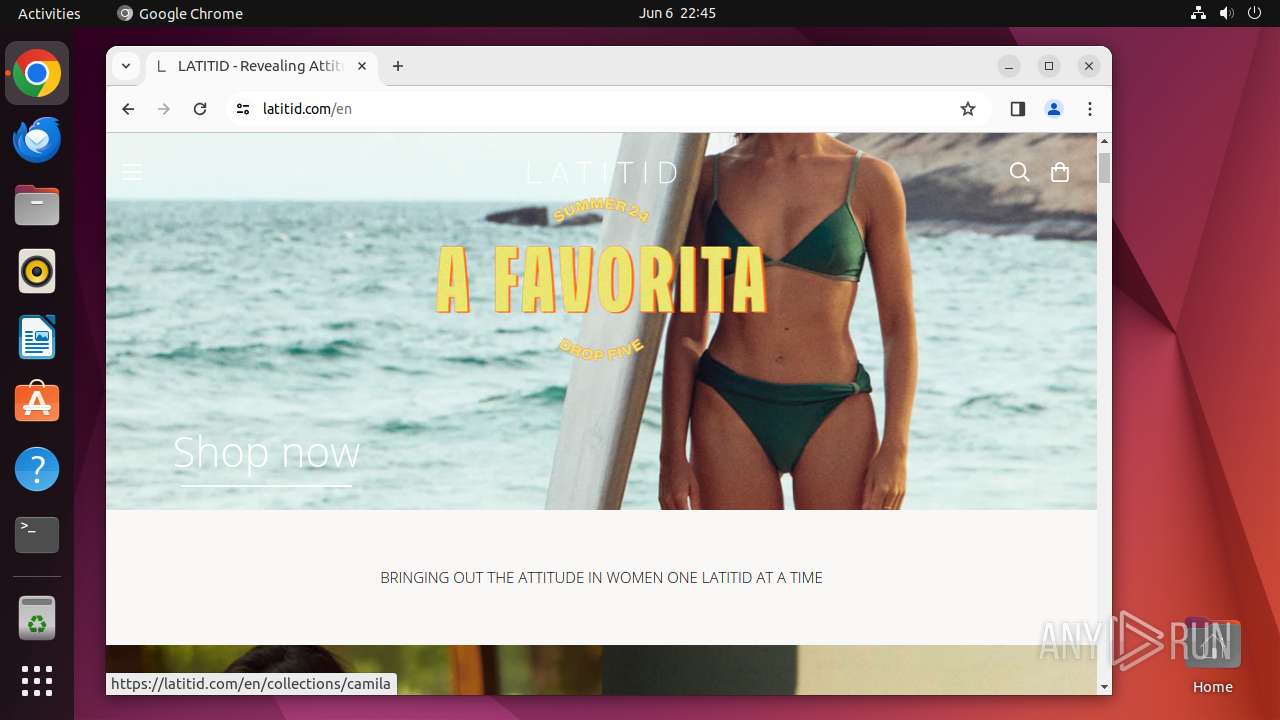Click the page scrollbar up arrow
Viewport: 1280px width, 720px height.
pos(1104,141)
